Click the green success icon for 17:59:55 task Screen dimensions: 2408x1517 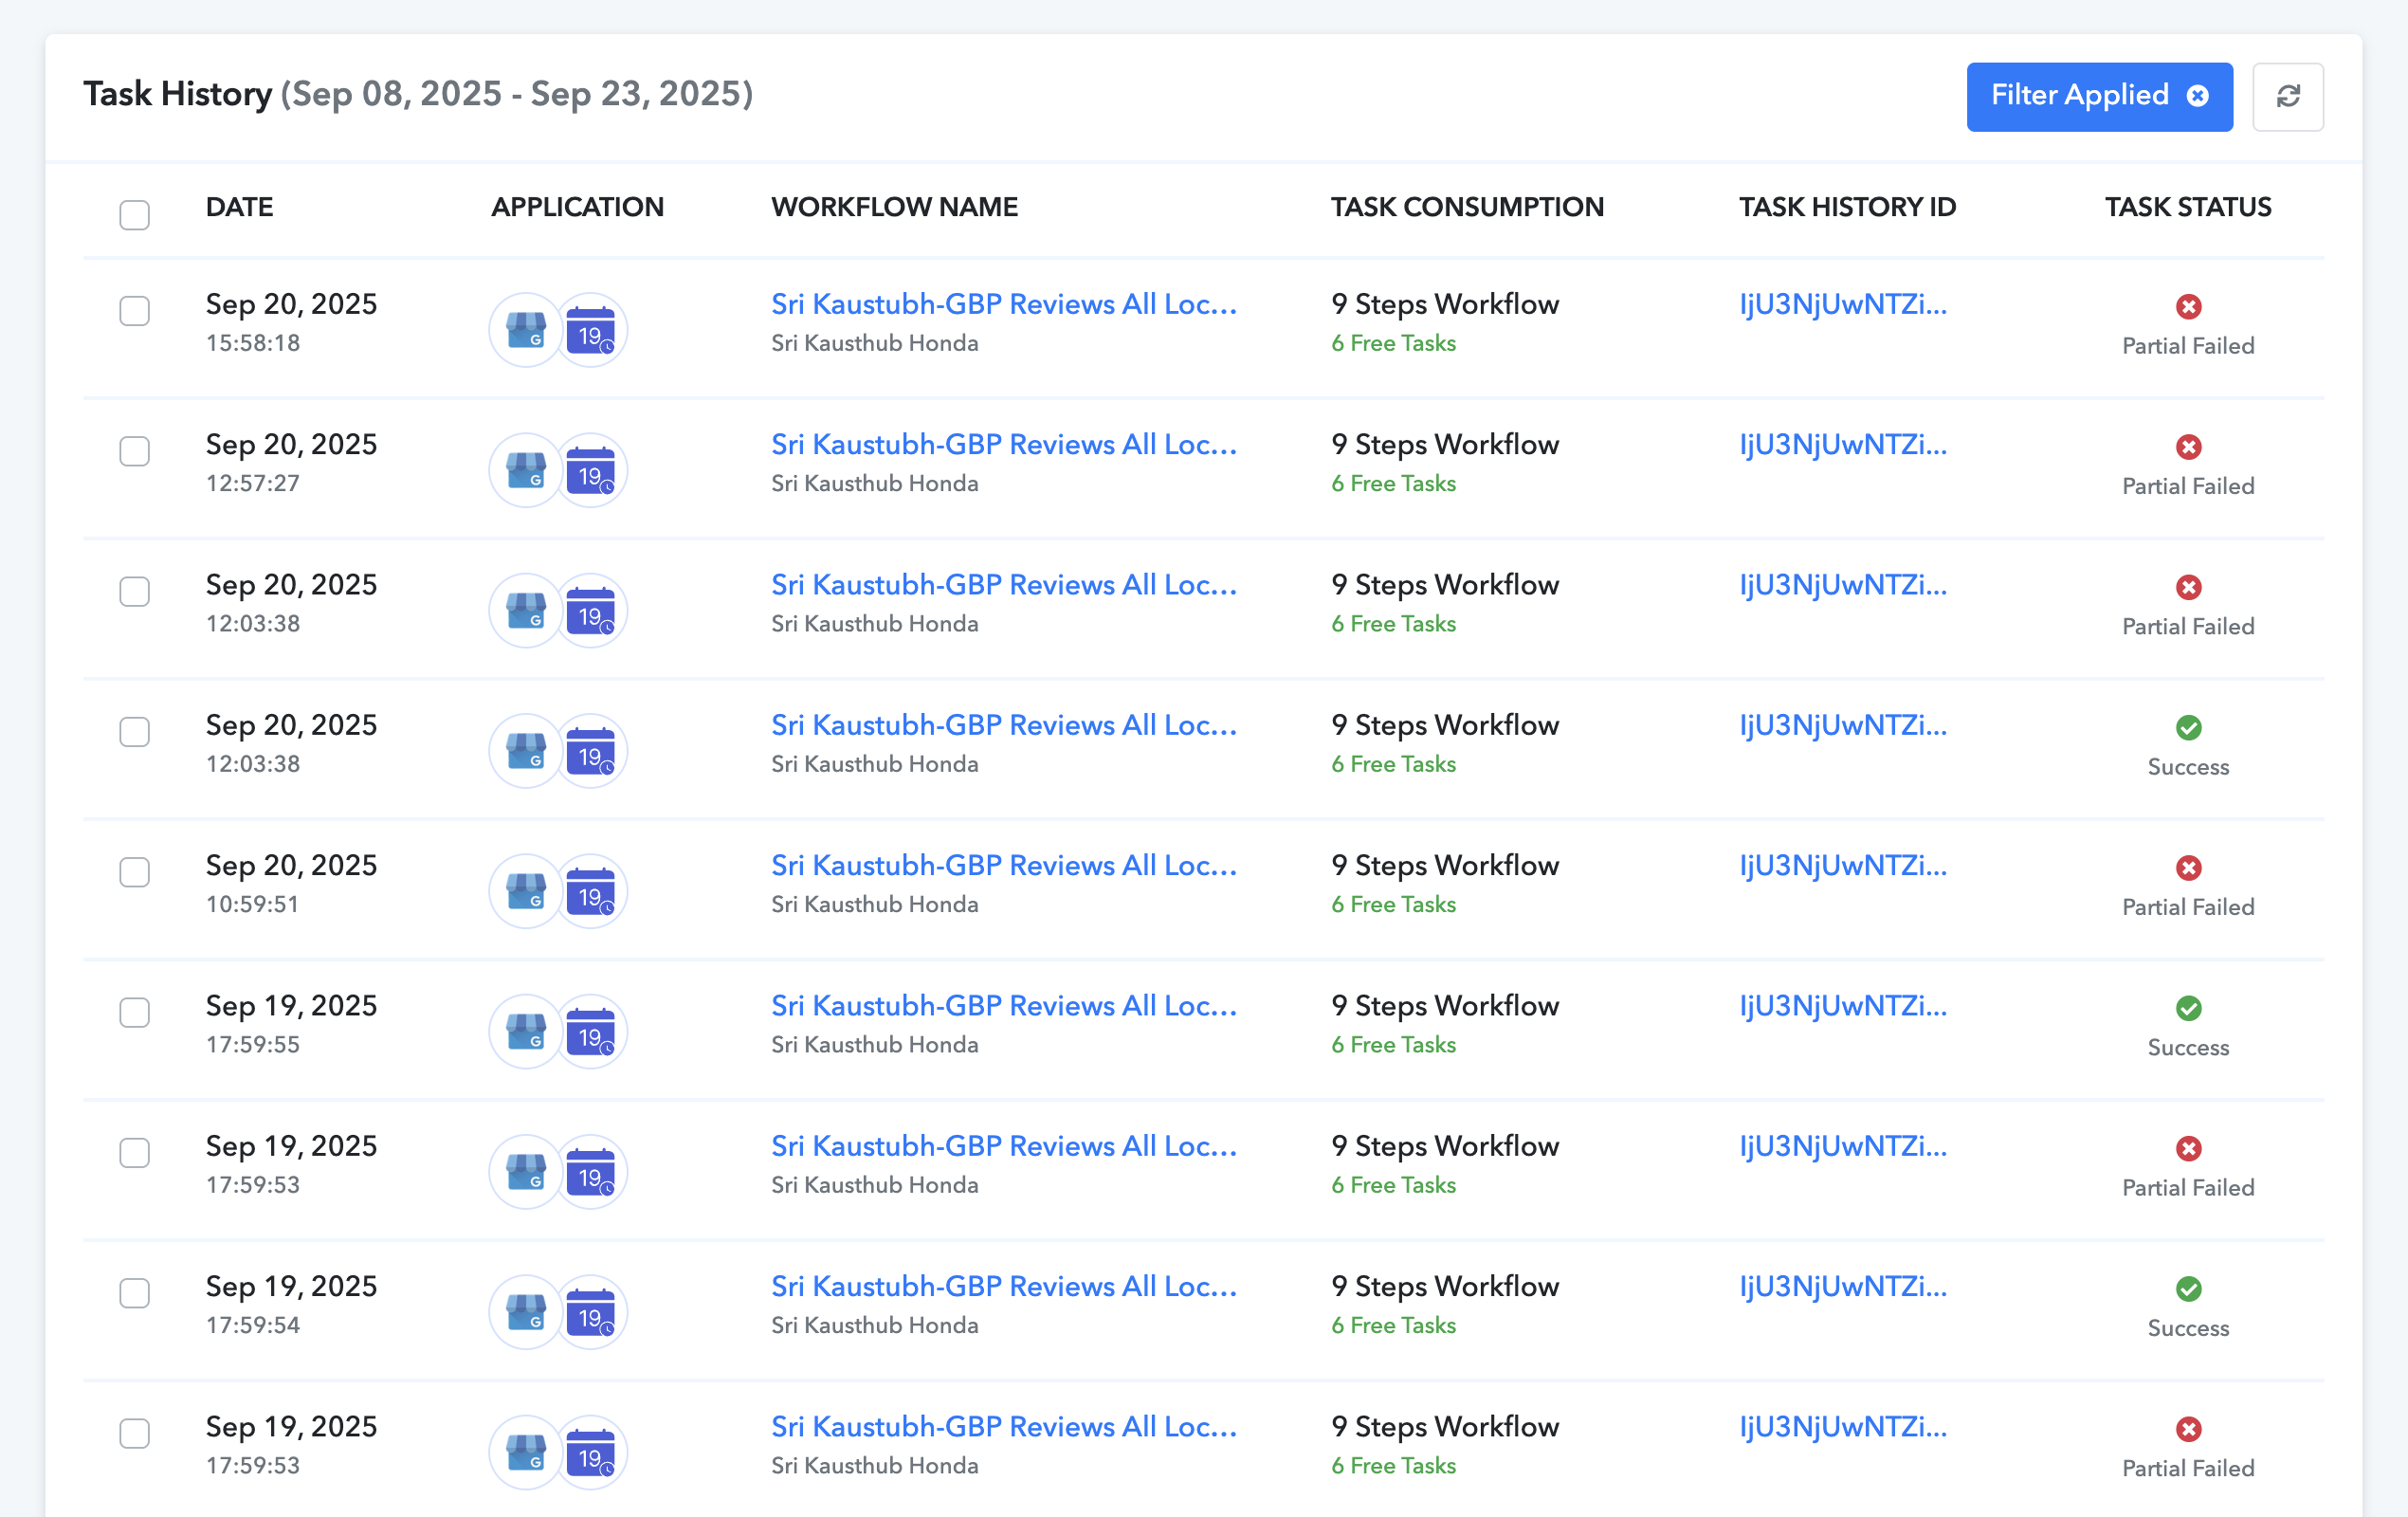coord(2188,1008)
